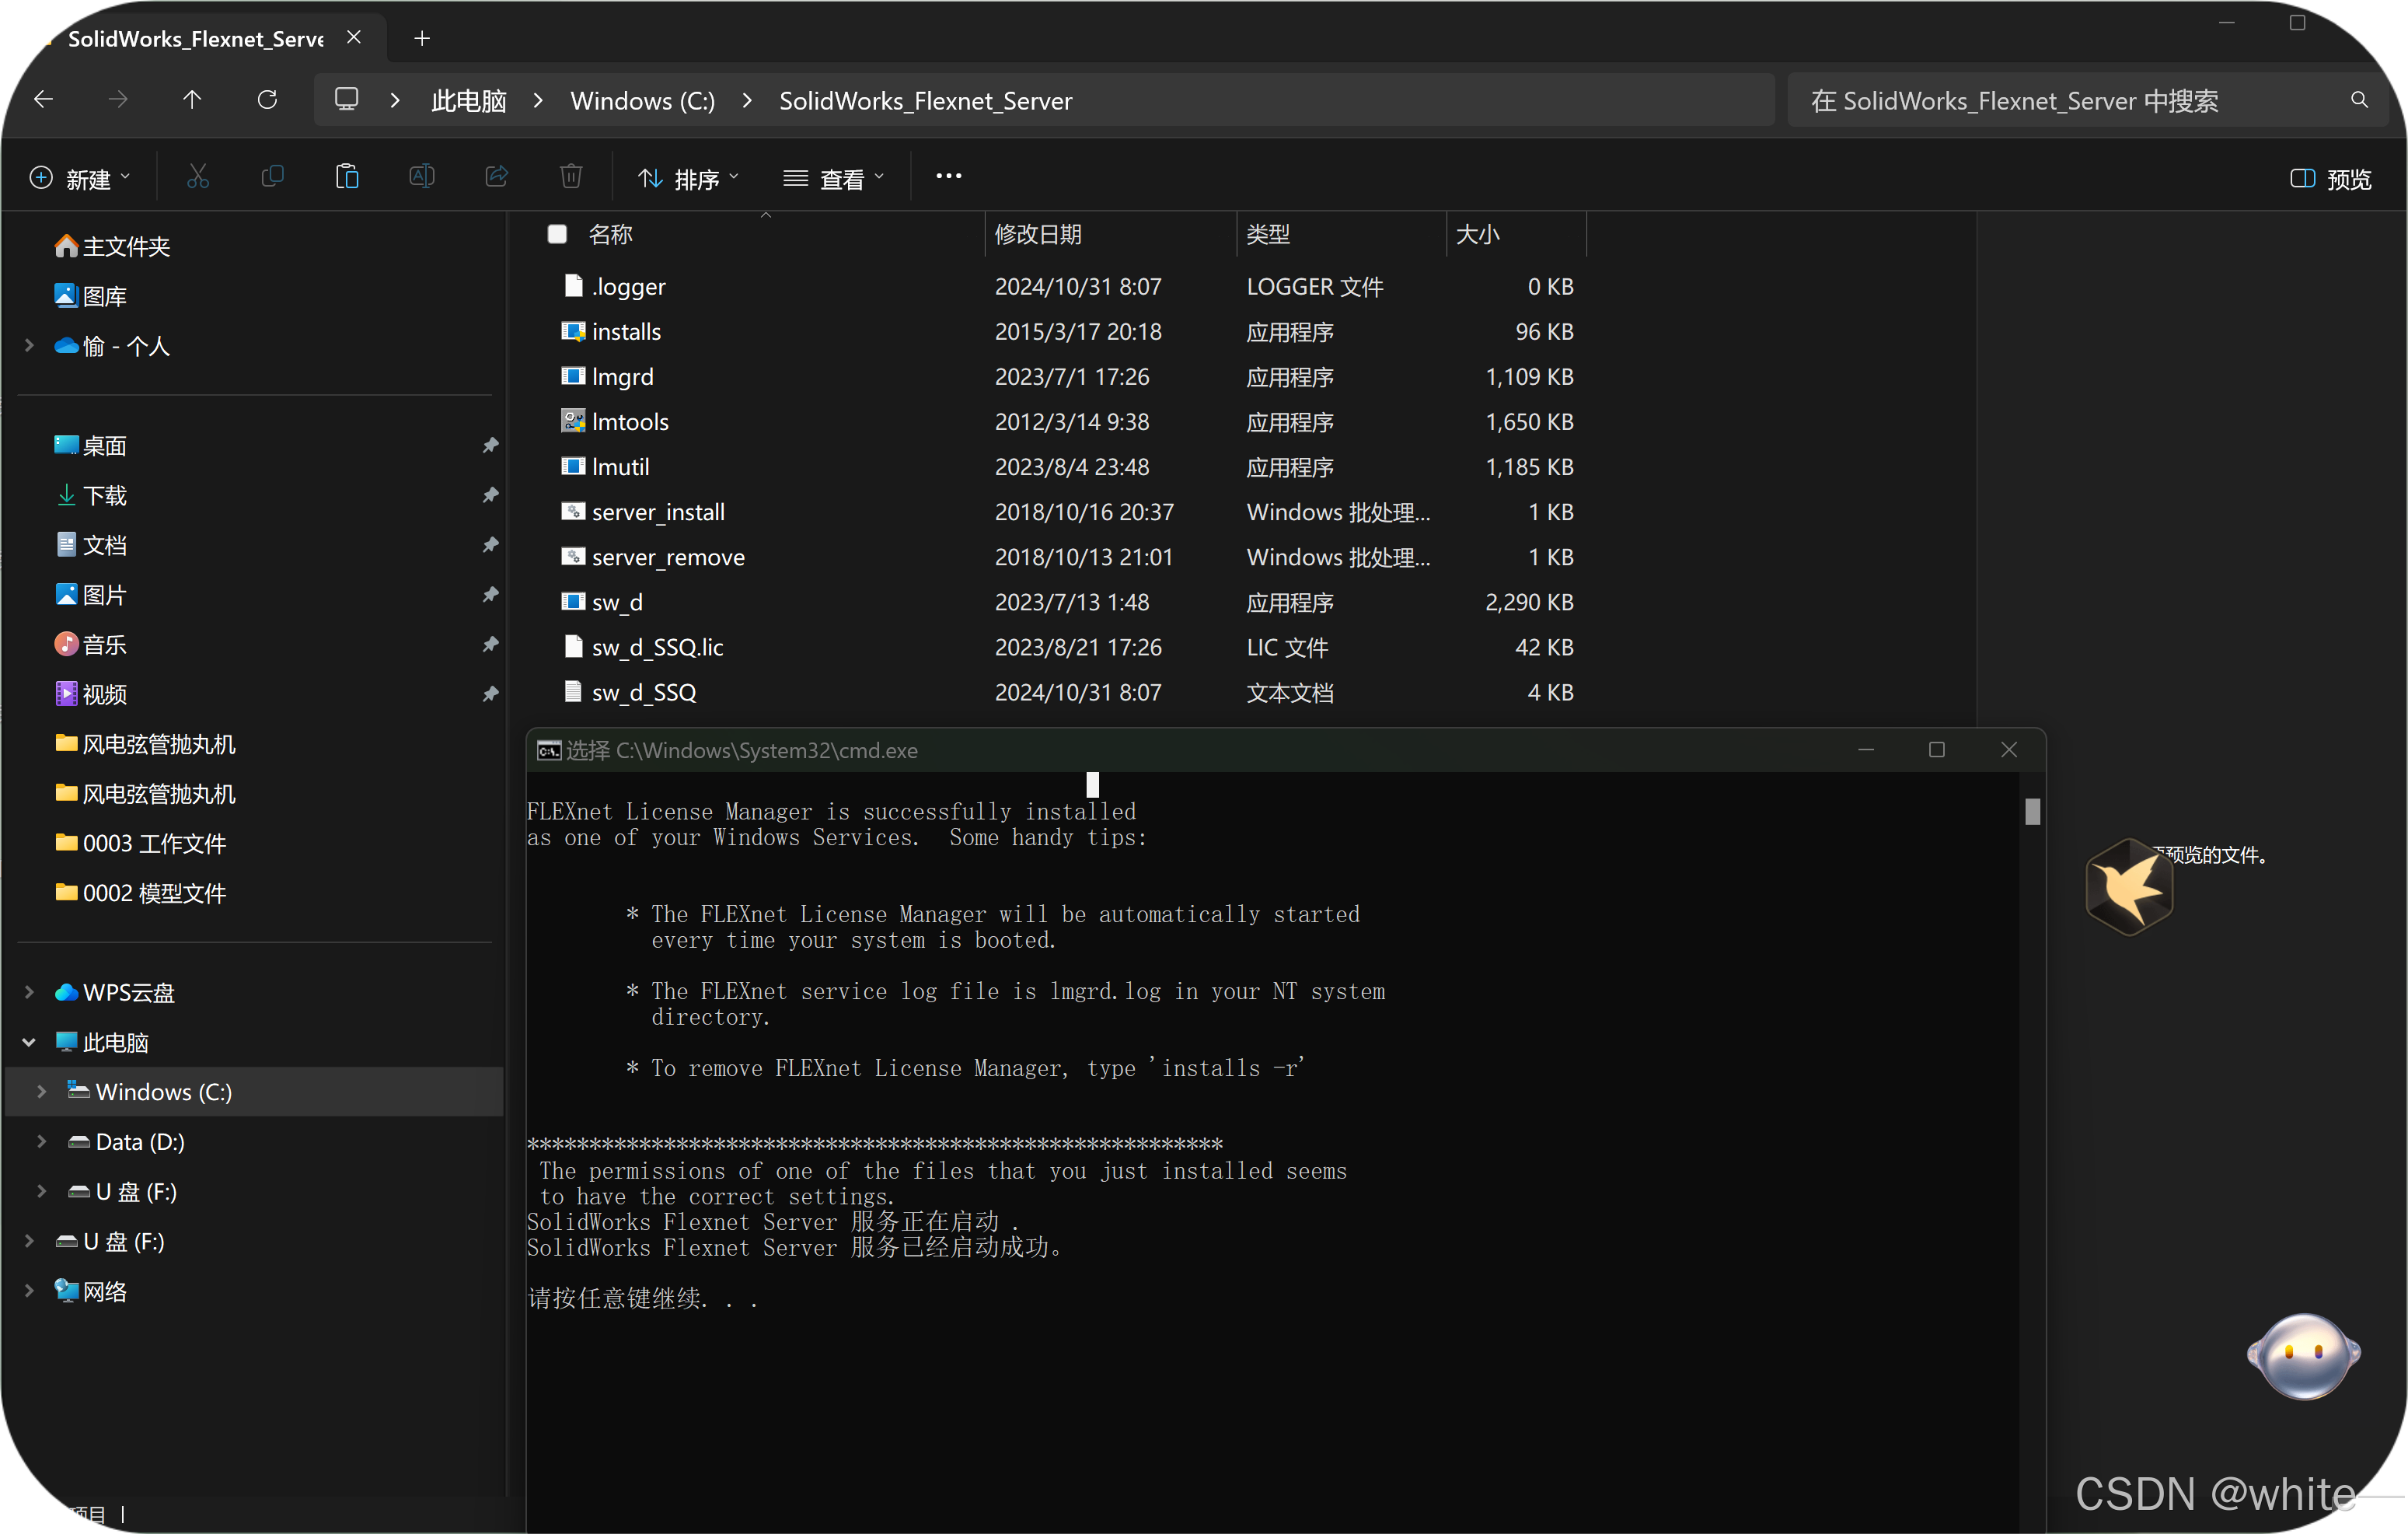Click the Cut scissors icon in toolbar
This screenshot has width=2408, height=1534.
click(x=198, y=177)
